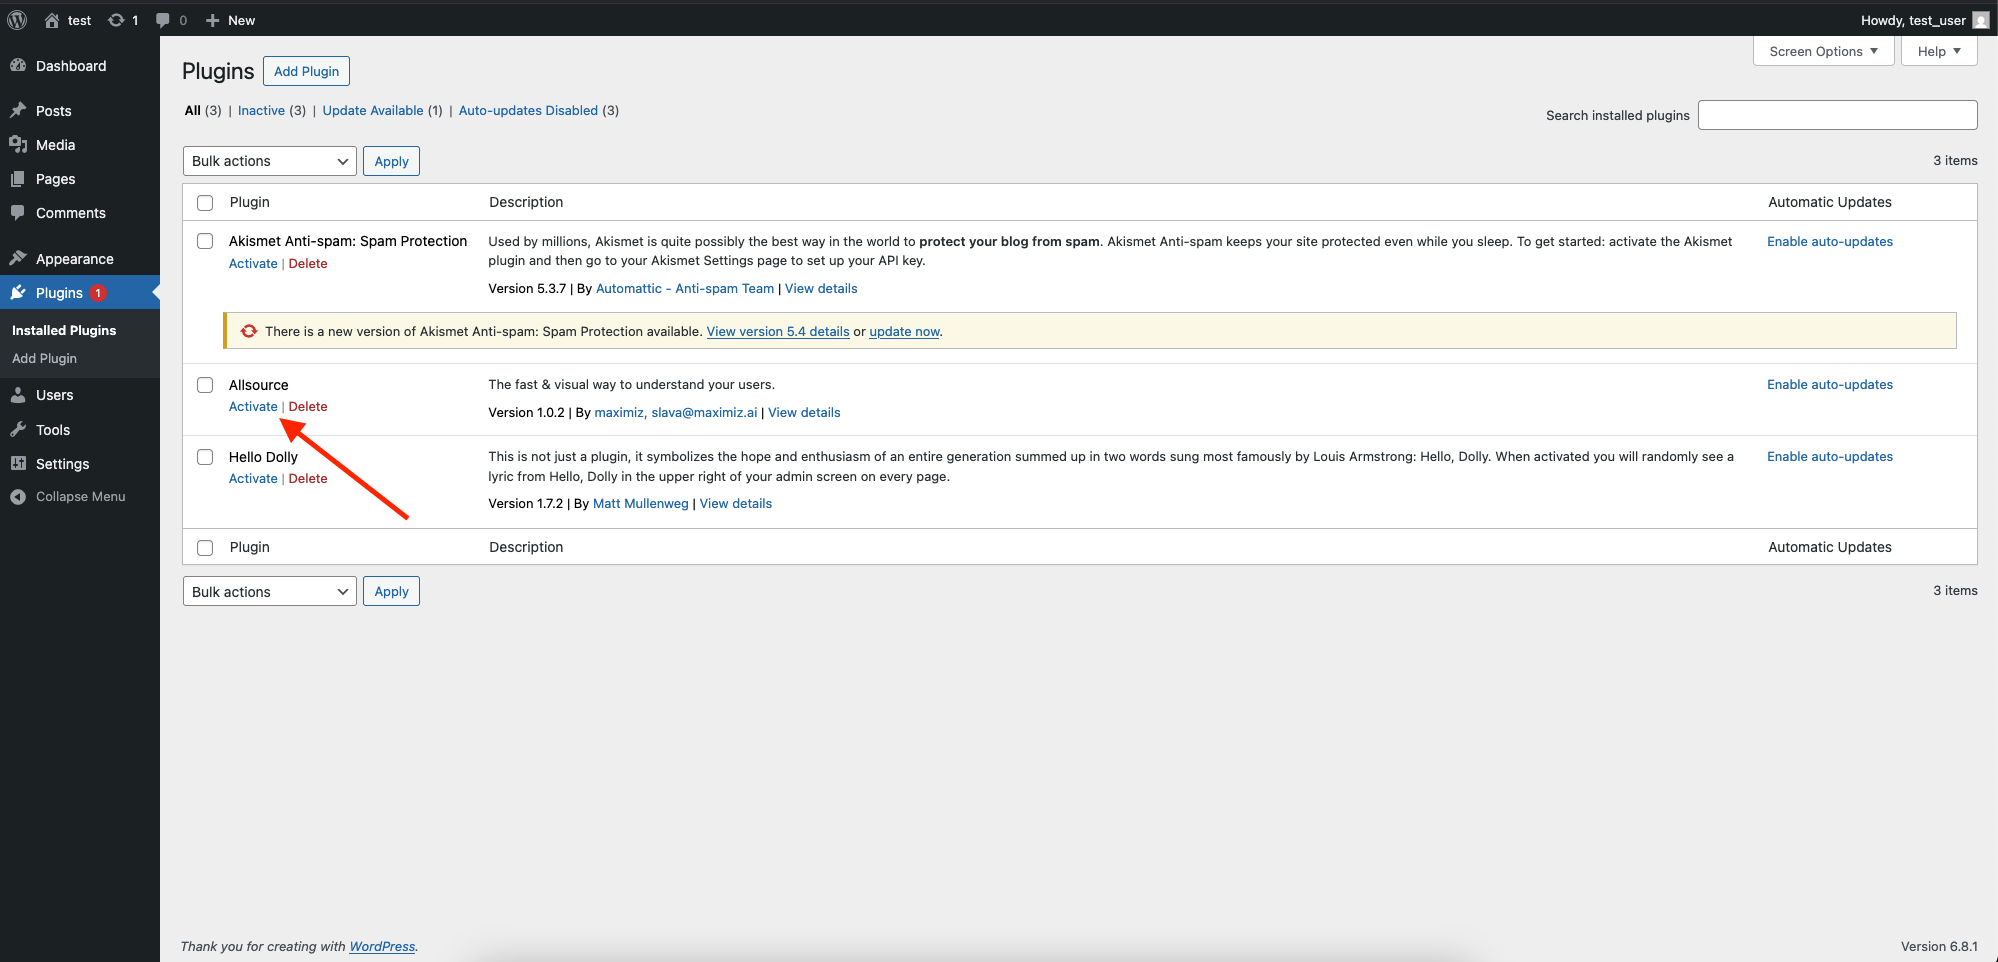
Task: Click the plus New icon in admin bar
Action: pyautogui.click(x=212, y=20)
